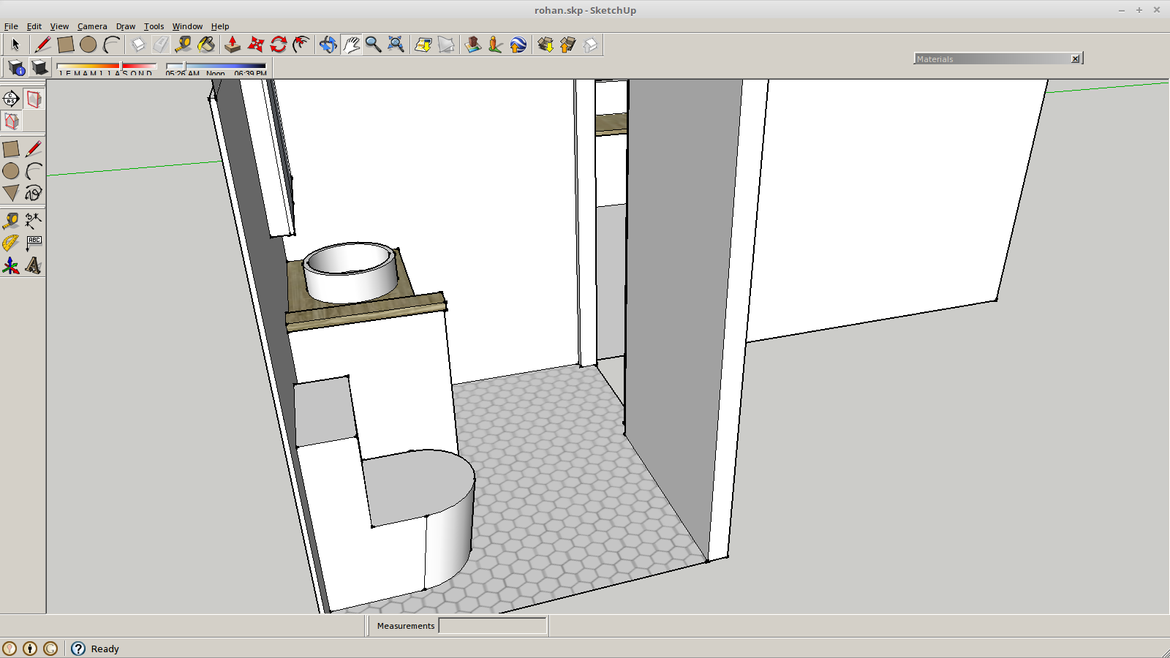Click the help question mark in status bar
This screenshot has width=1170, height=658.
pos(78,648)
